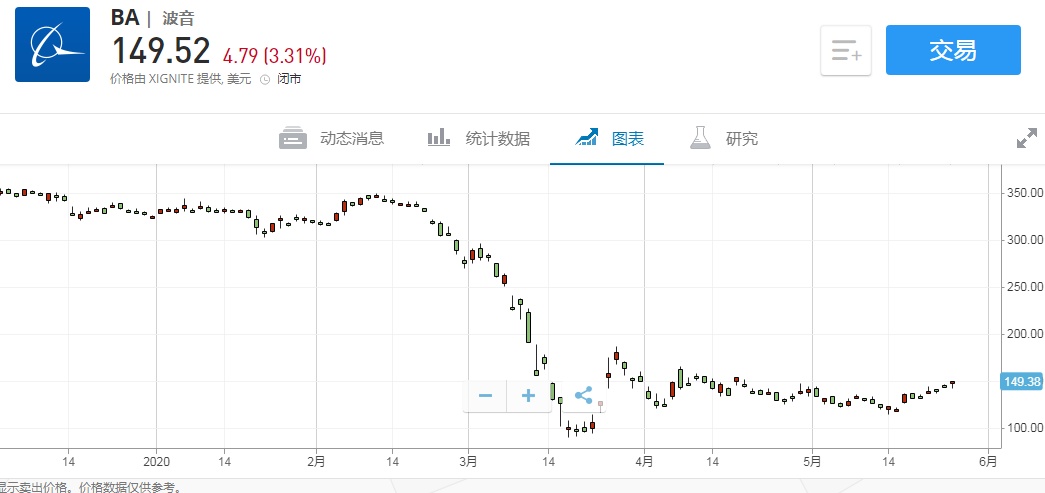The width and height of the screenshot is (1045, 493).
Task: Click the 350.00 price axis label
Action: point(1023,193)
